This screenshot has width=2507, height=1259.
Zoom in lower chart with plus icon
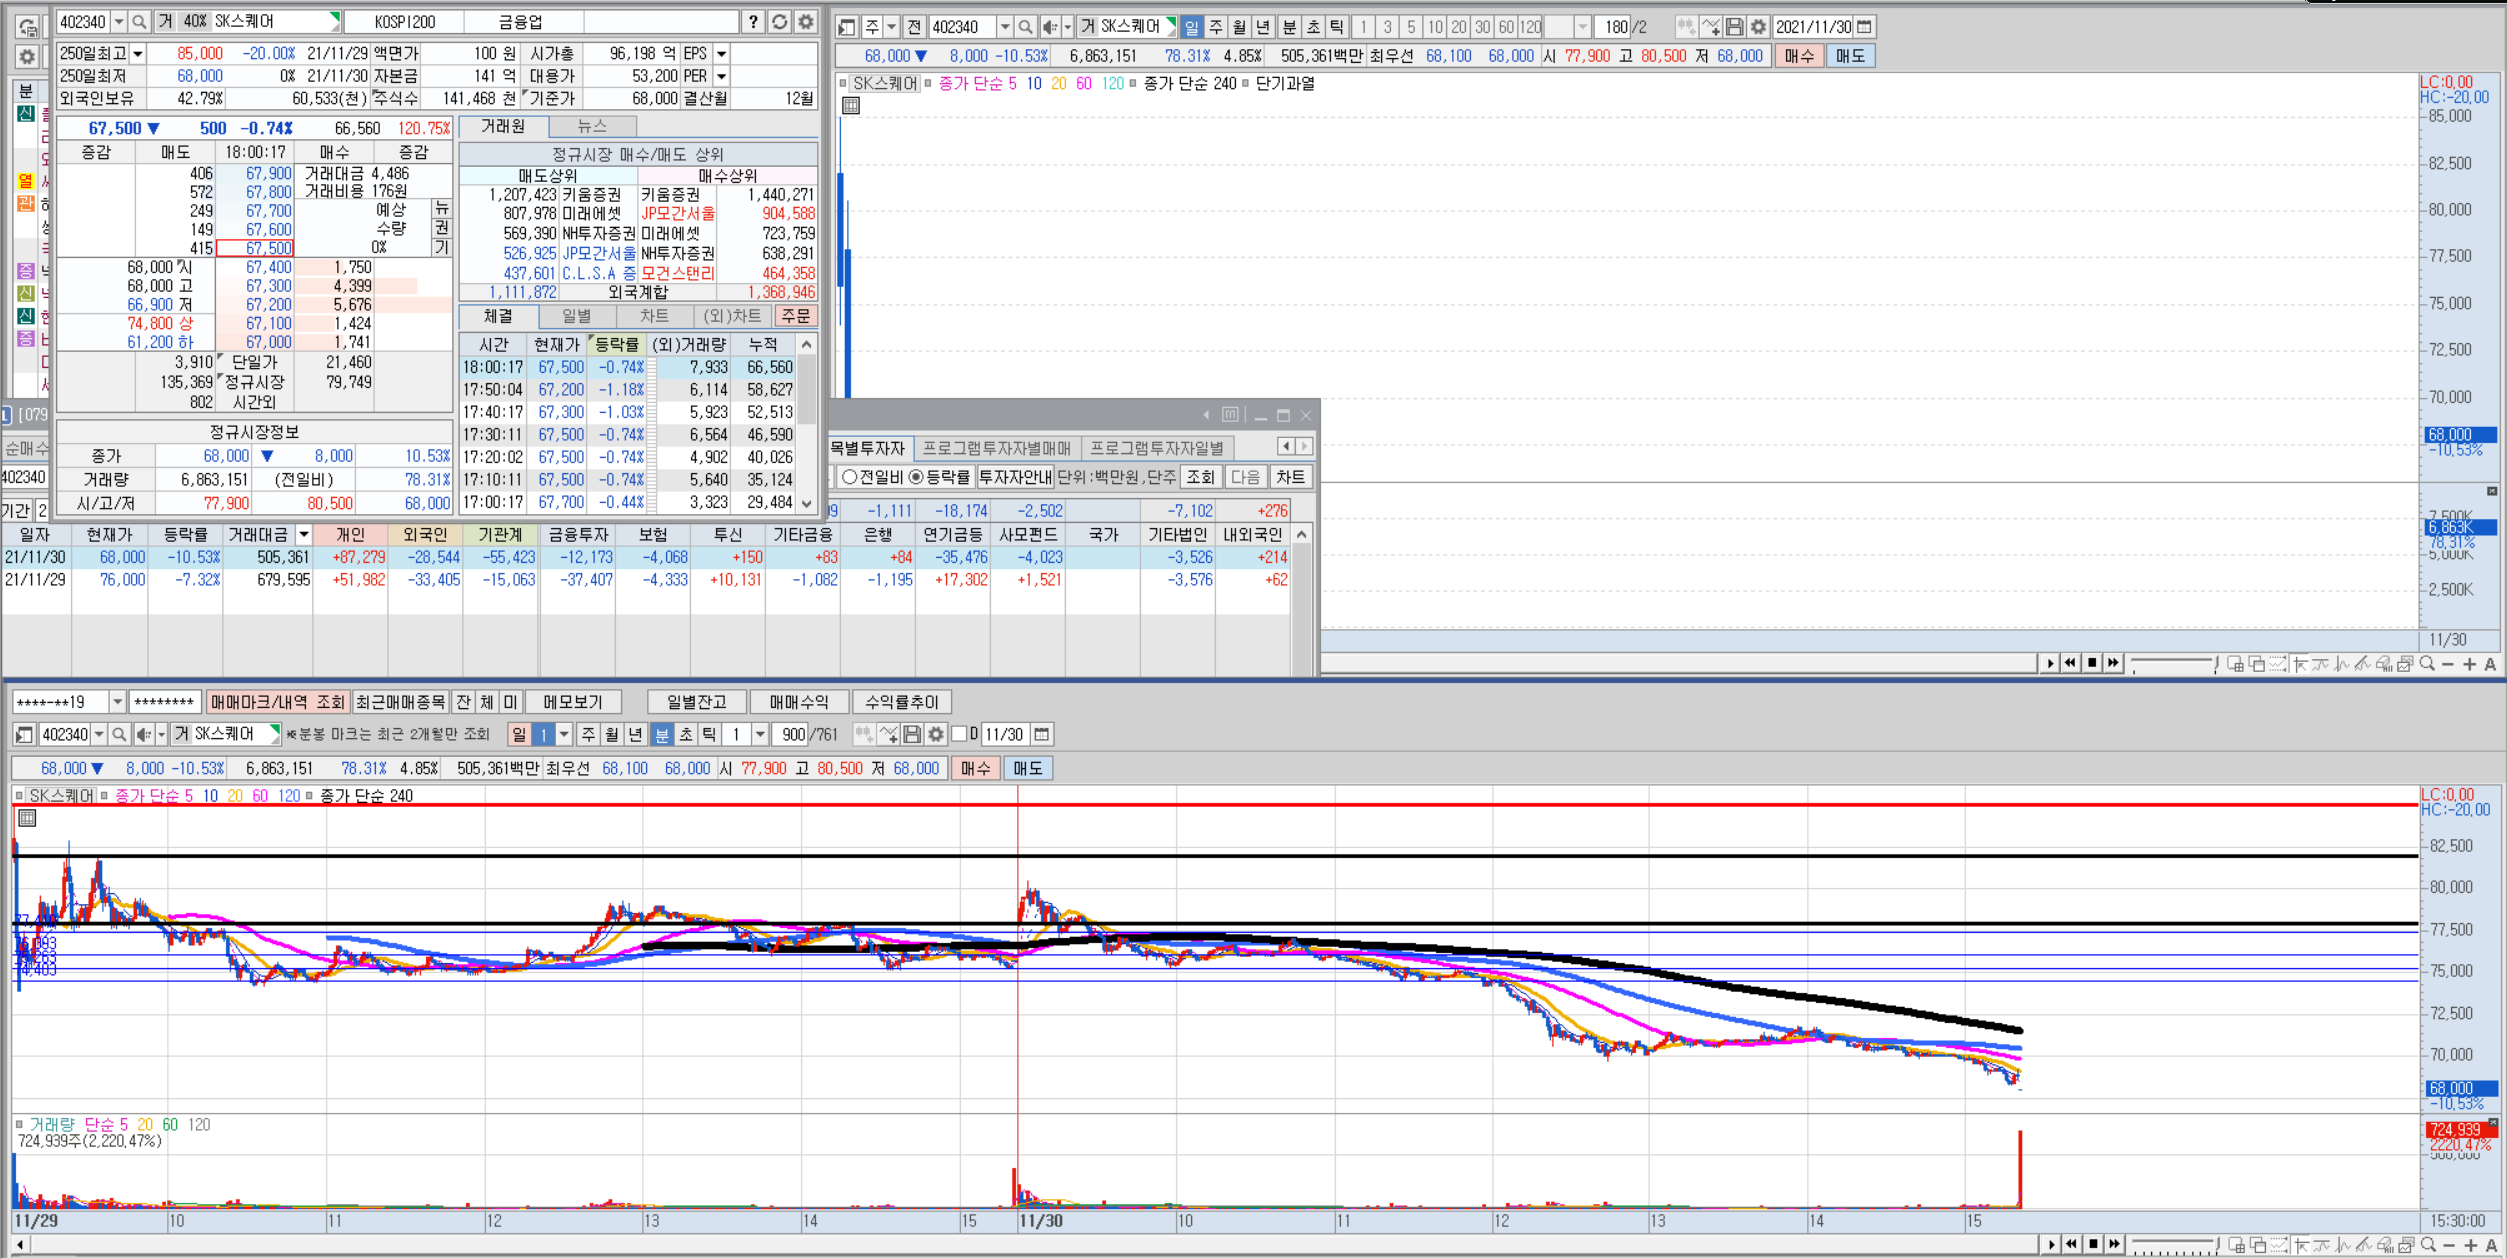(x=2470, y=1245)
